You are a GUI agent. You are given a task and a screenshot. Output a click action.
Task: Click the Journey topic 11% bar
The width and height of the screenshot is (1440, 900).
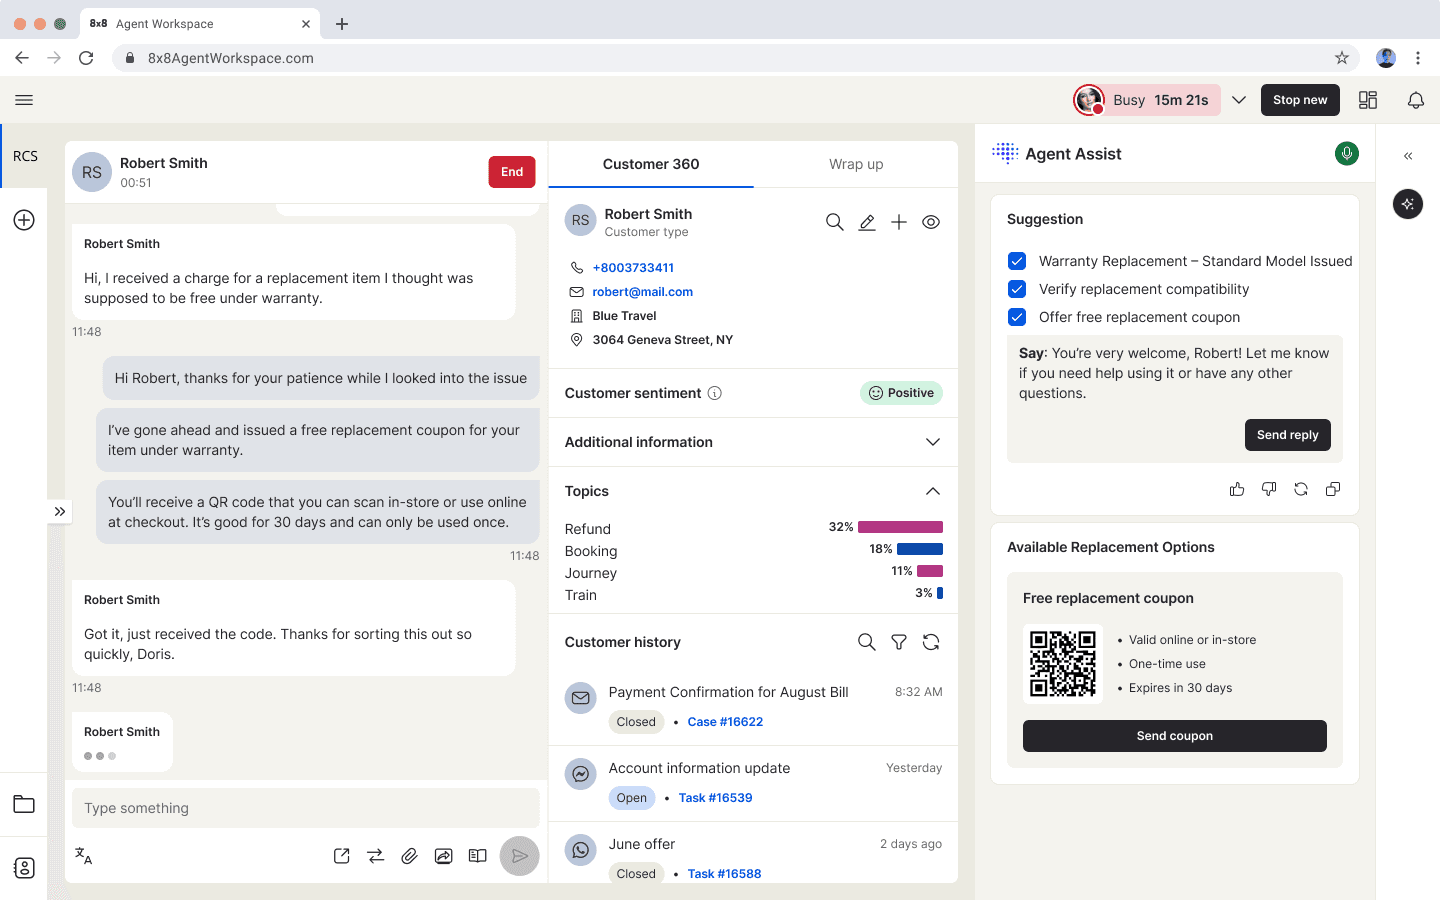point(930,571)
